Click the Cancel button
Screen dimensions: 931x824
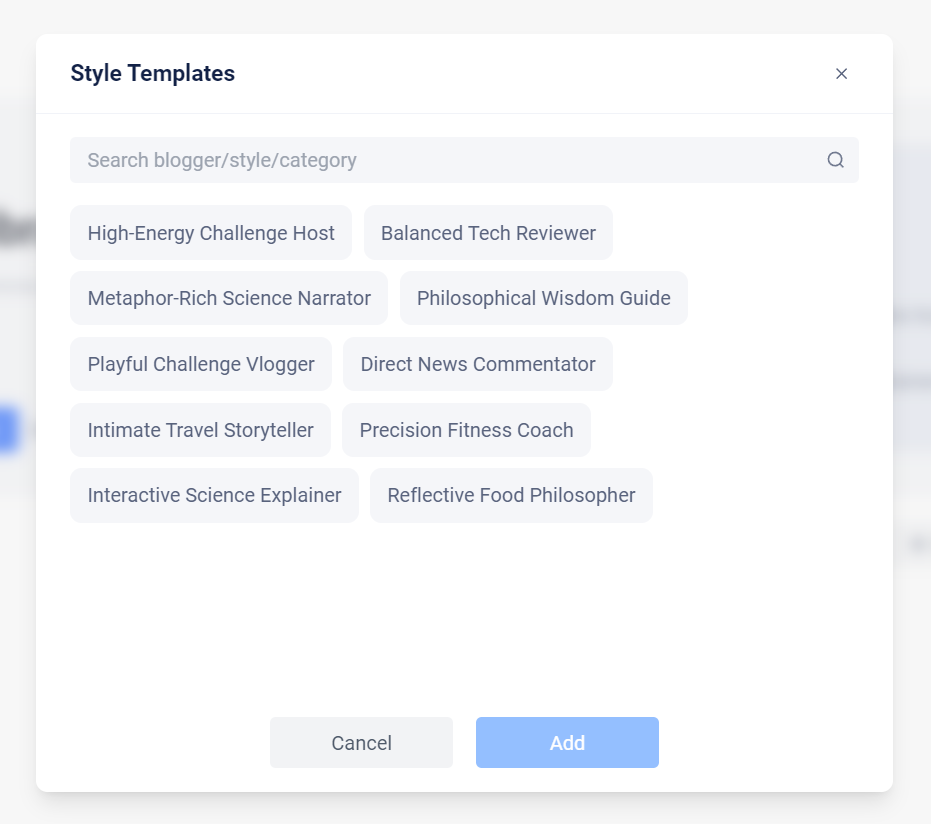(361, 742)
